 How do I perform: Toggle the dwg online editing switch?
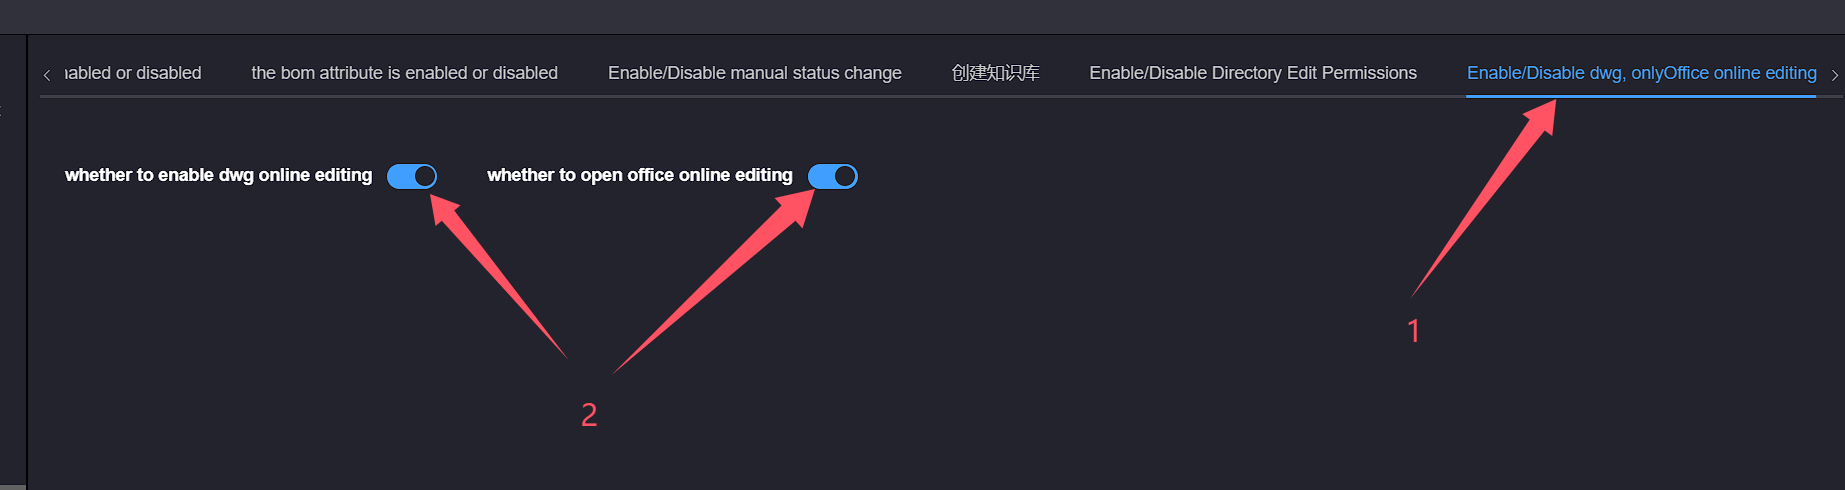click(412, 176)
